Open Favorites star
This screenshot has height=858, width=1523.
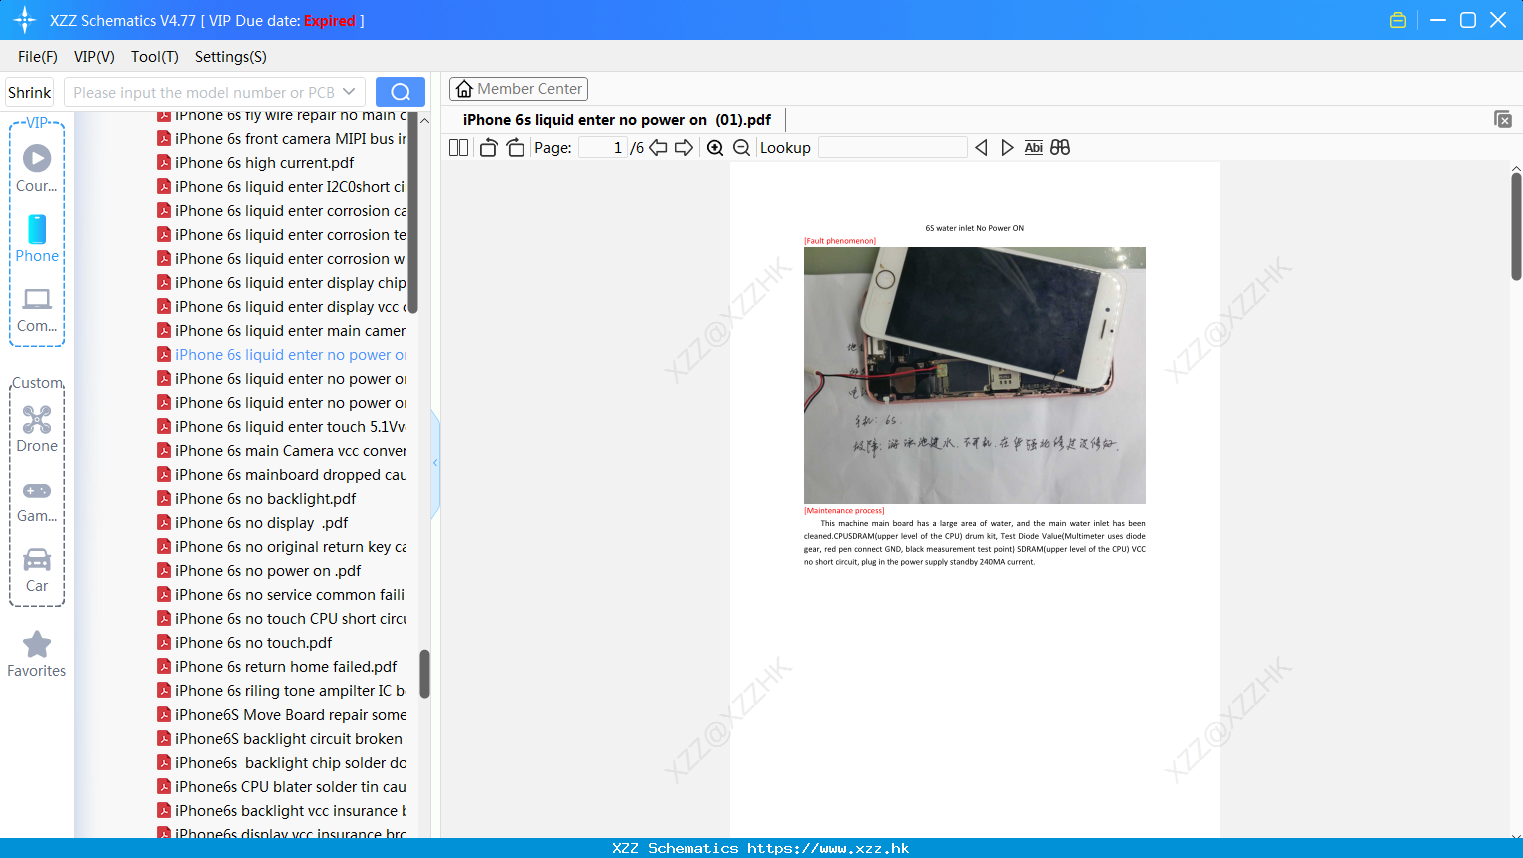[x=37, y=655]
